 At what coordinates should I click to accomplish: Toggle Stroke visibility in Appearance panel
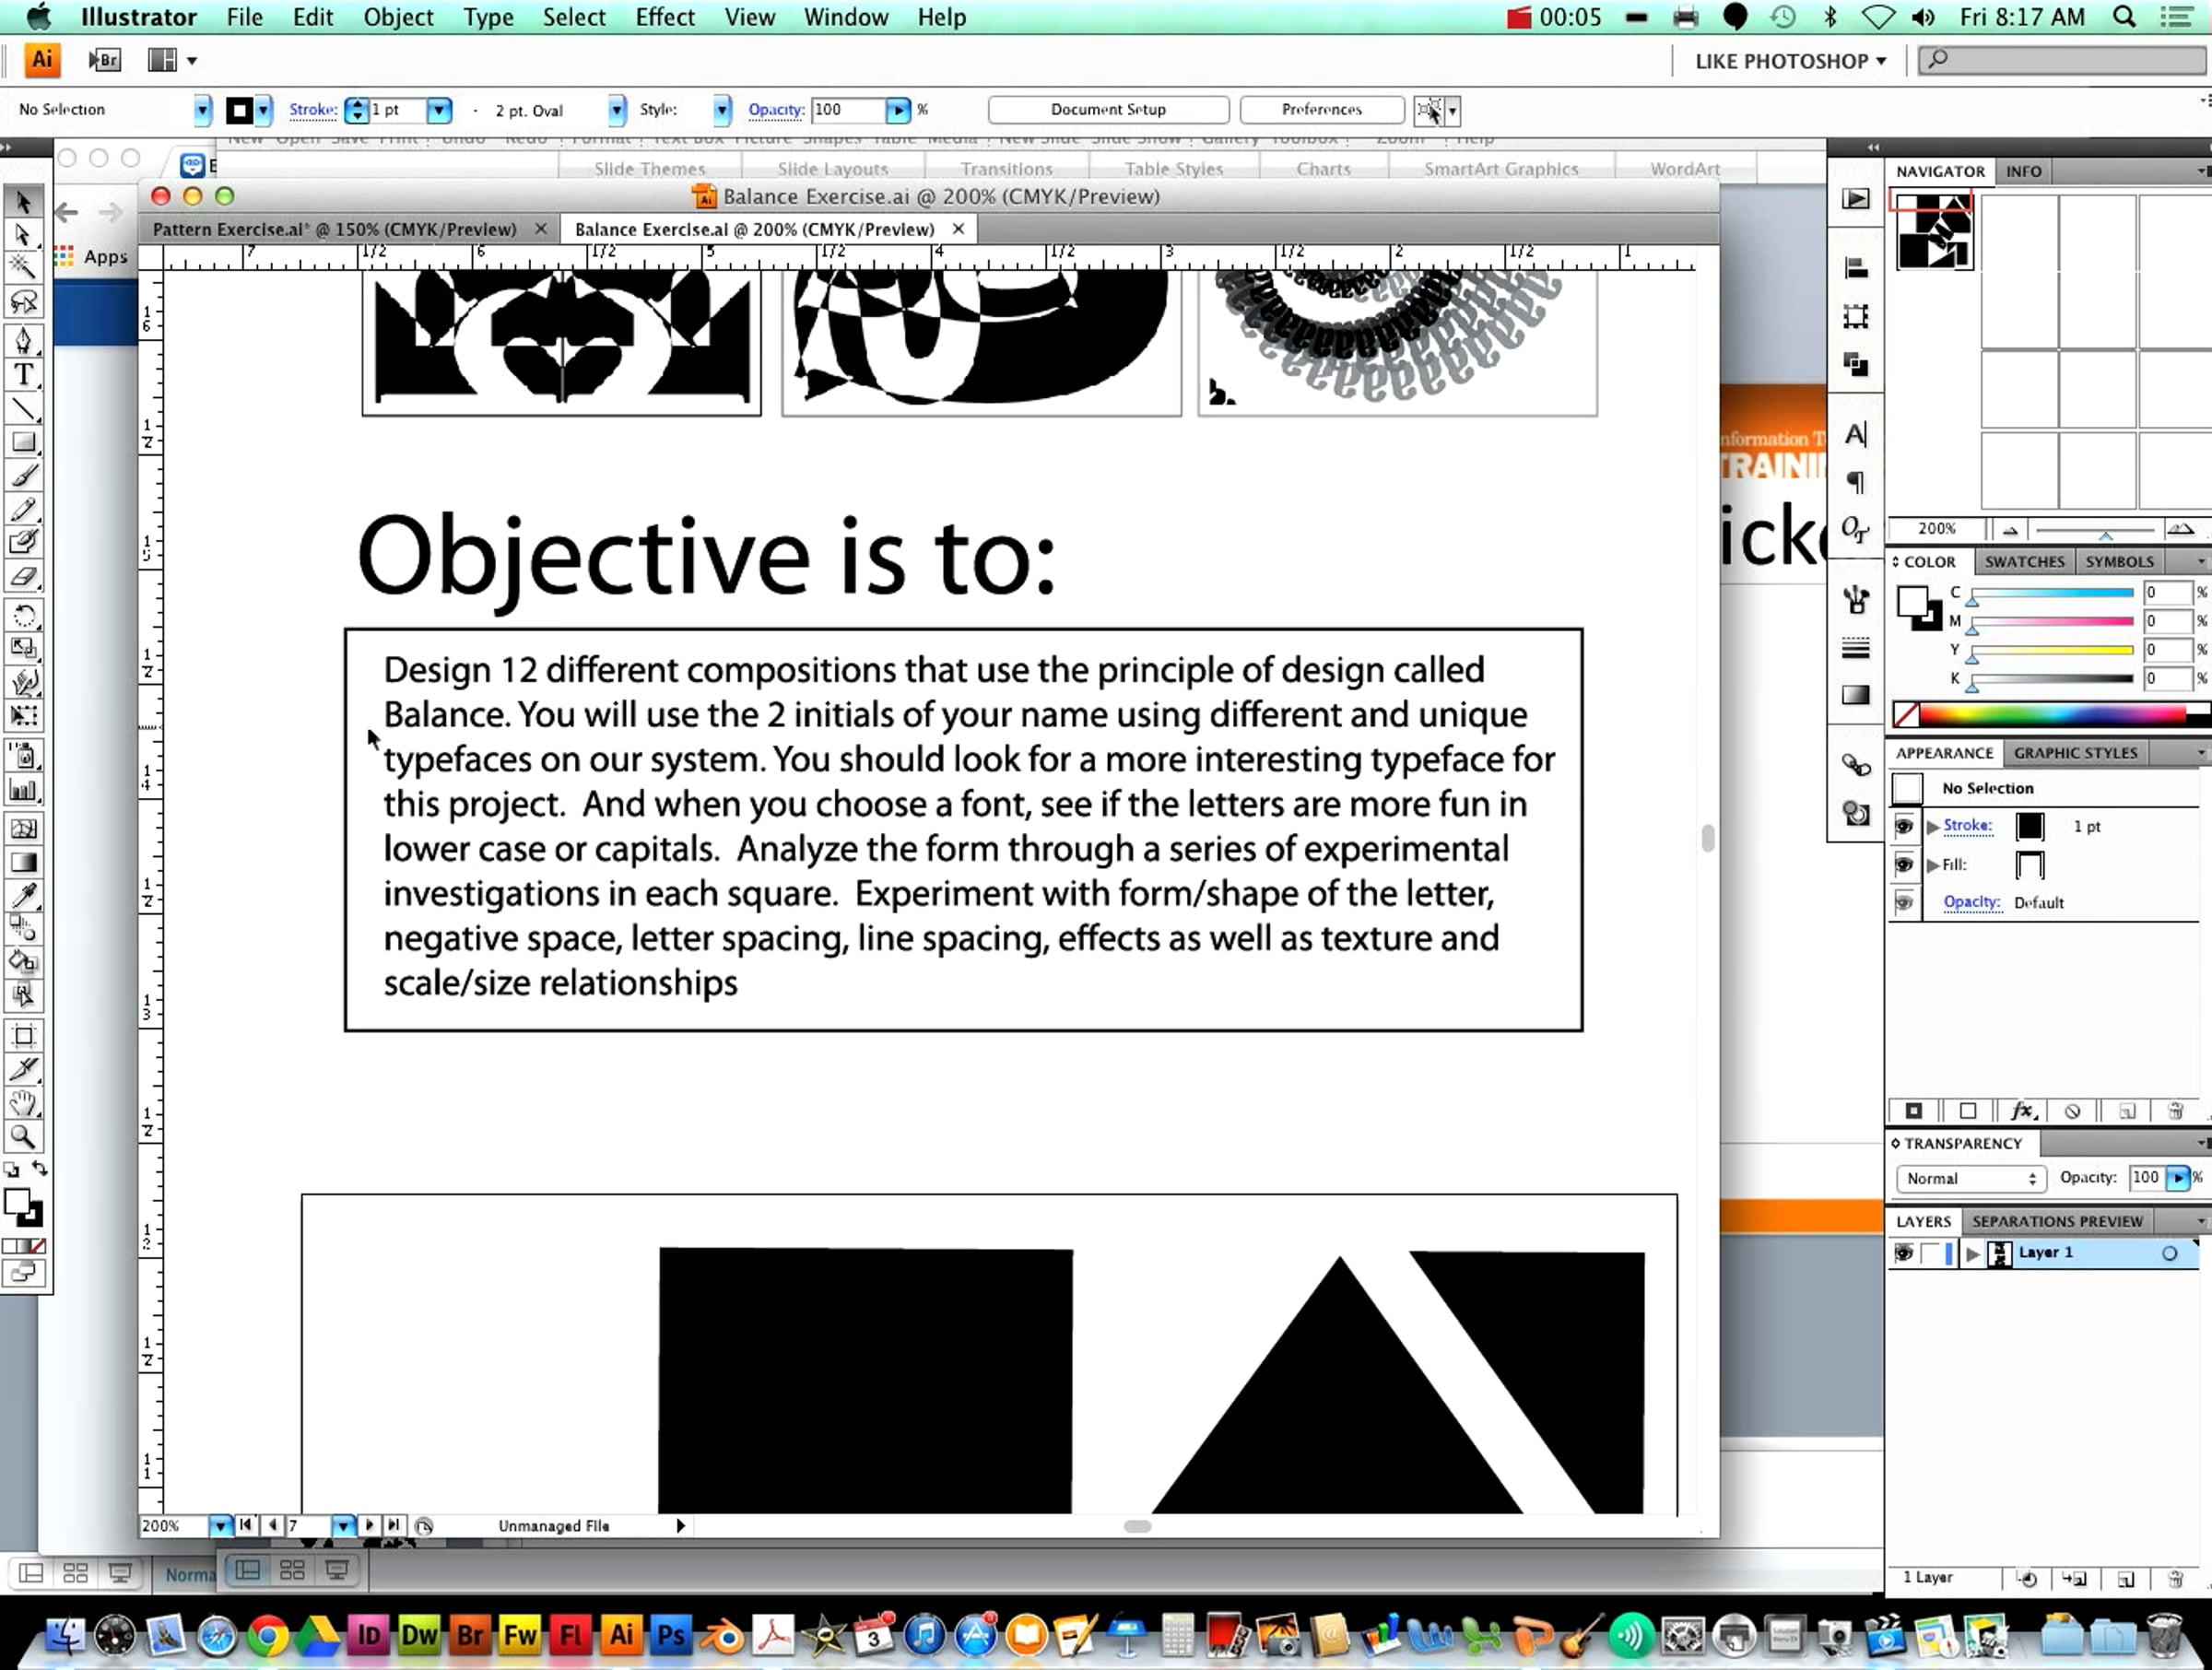coord(1904,826)
